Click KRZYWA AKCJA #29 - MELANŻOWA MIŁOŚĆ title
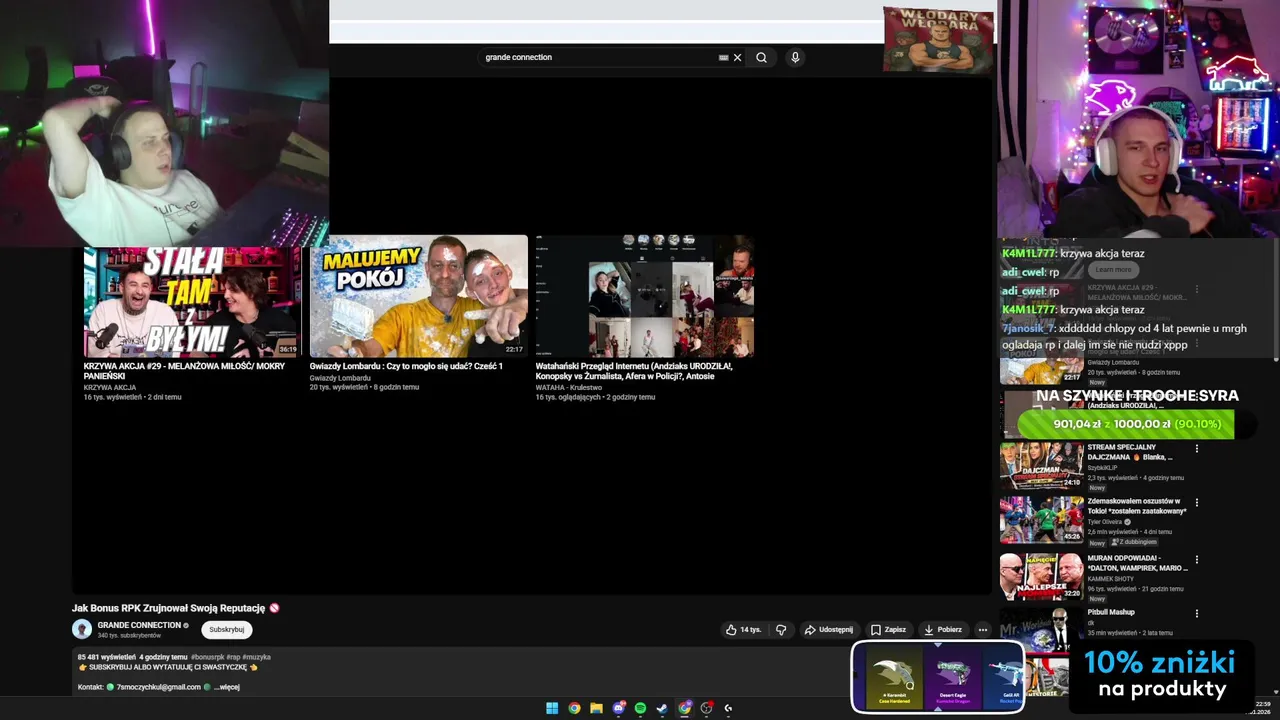This screenshot has width=1280, height=720. (x=184, y=371)
